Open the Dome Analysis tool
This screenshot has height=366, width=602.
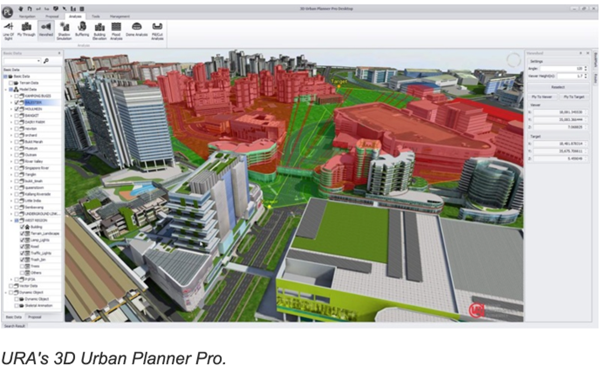tap(137, 30)
